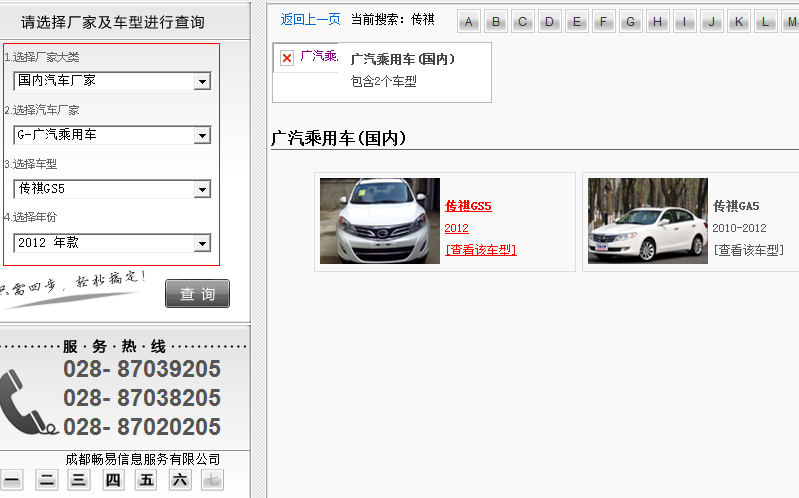Image resolution: width=799 pixels, height=498 pixels.
Task: Select letter C filter button
Action: tap(523, 21)
